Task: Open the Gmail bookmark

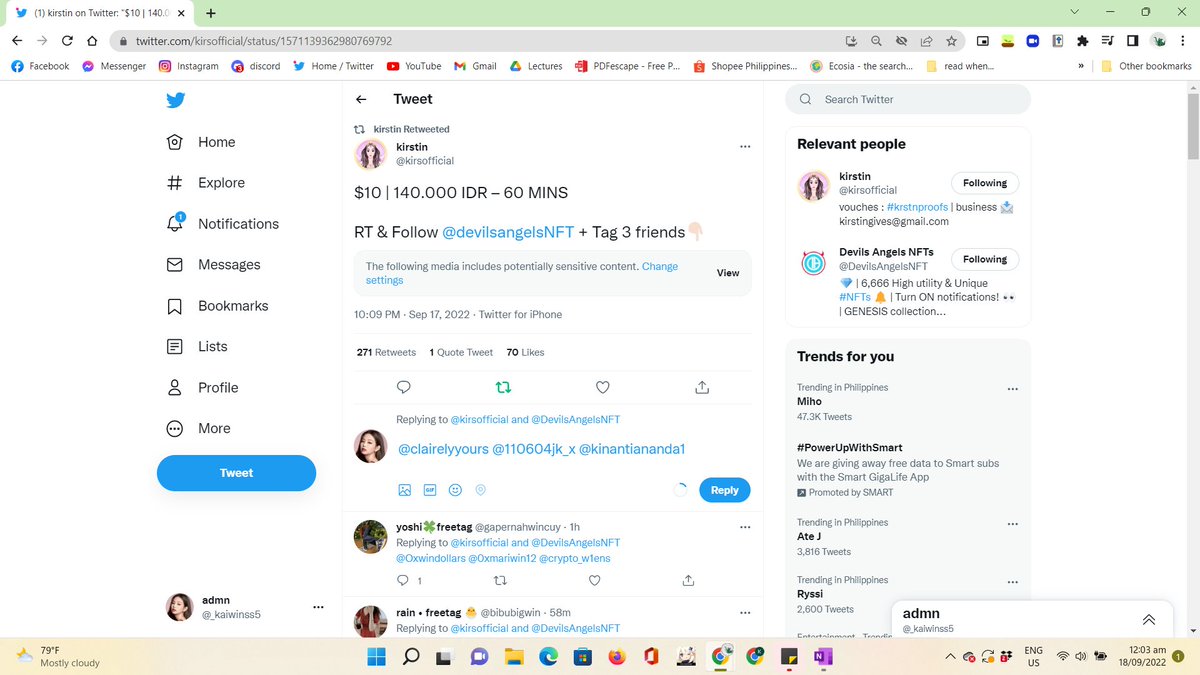Action: tap(475, 66)
